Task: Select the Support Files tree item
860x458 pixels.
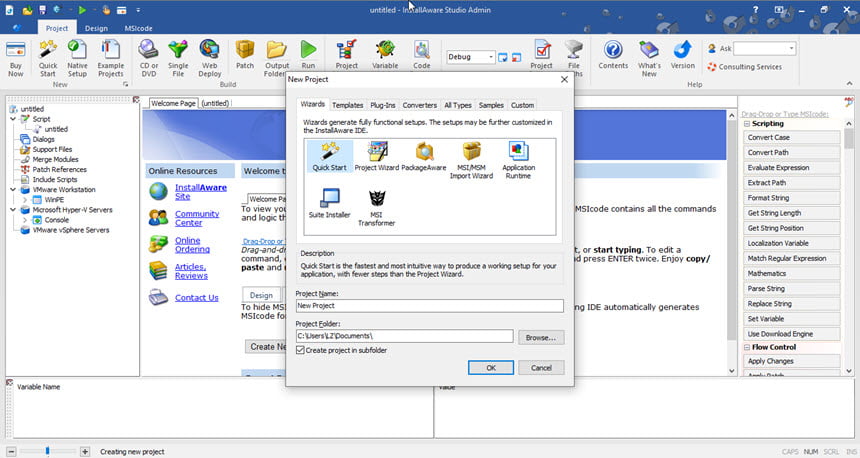Action: (52, 149)
